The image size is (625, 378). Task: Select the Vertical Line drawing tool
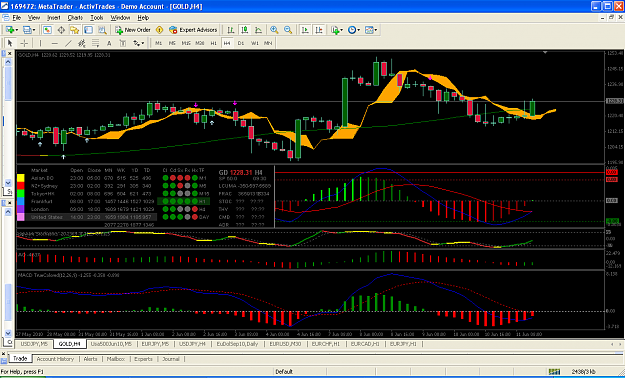pyautogui.click(x=40, y=43)
